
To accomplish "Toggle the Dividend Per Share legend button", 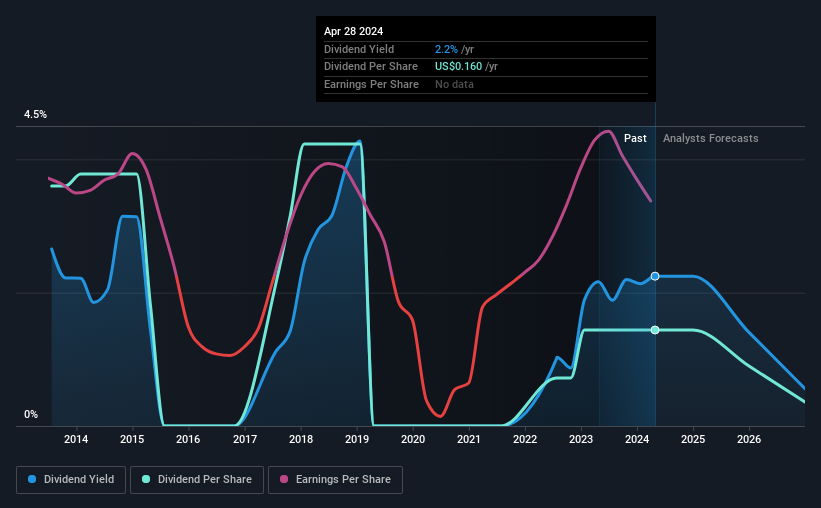I will [x=197, y=480].
